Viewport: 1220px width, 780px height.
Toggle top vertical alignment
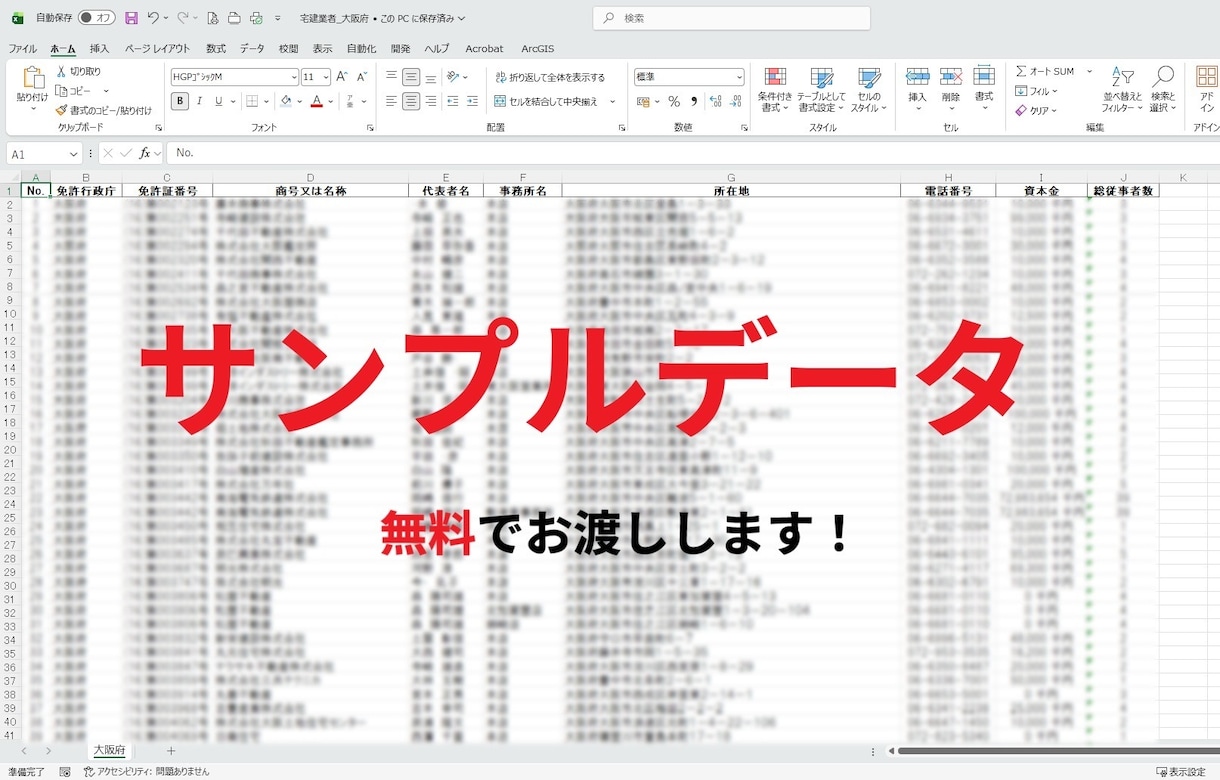391,77
